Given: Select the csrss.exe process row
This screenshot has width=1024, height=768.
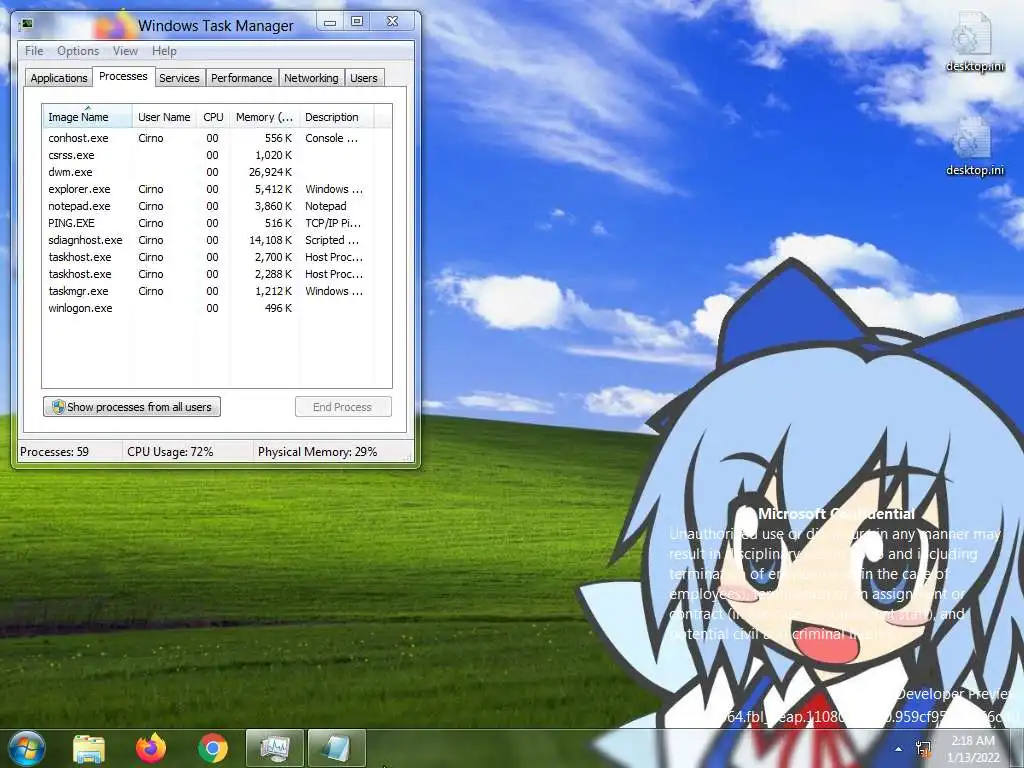Looking at the screenshot, I should (217, 155).
